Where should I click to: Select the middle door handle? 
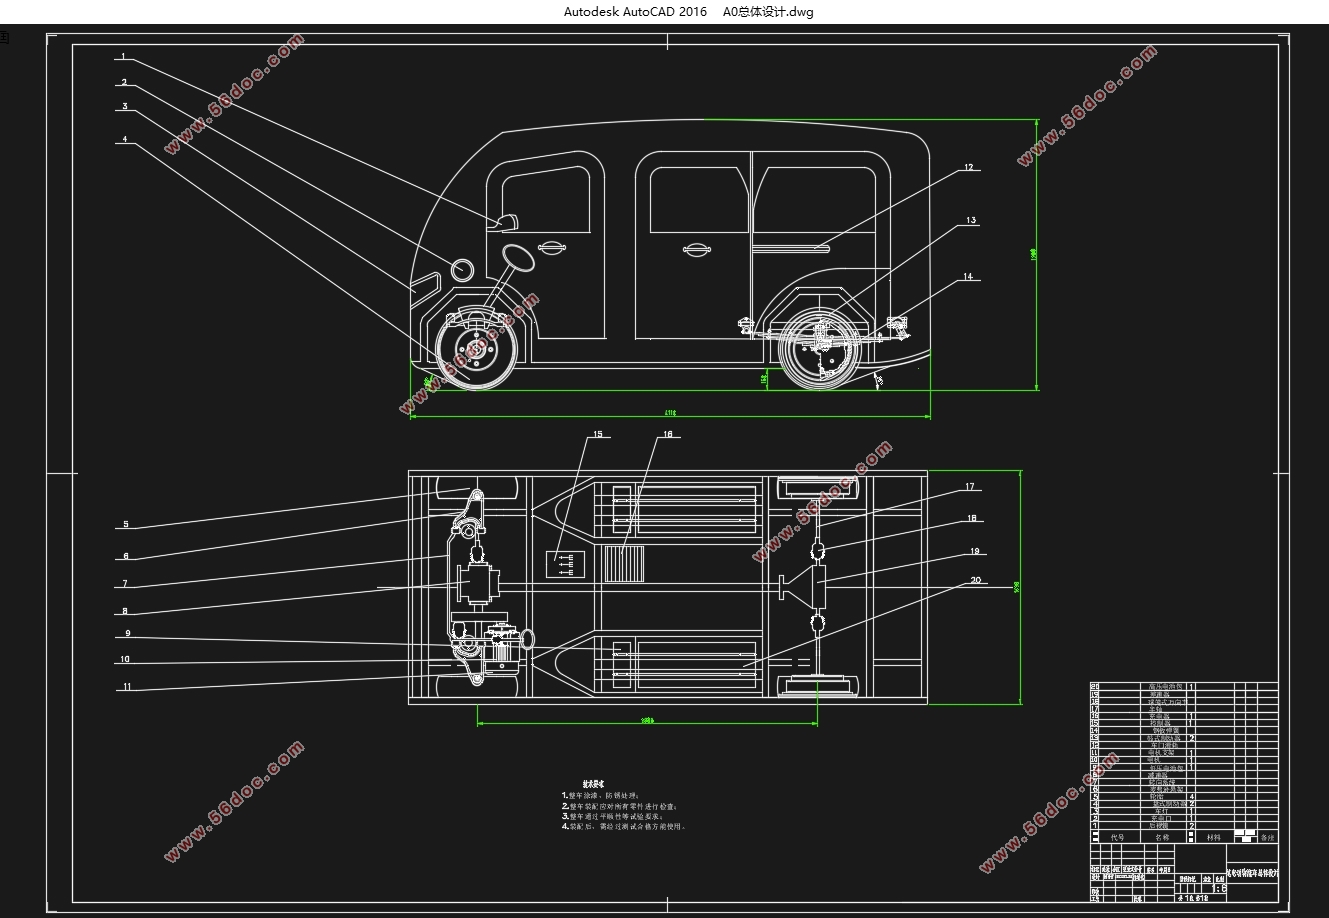coord(696,249)
